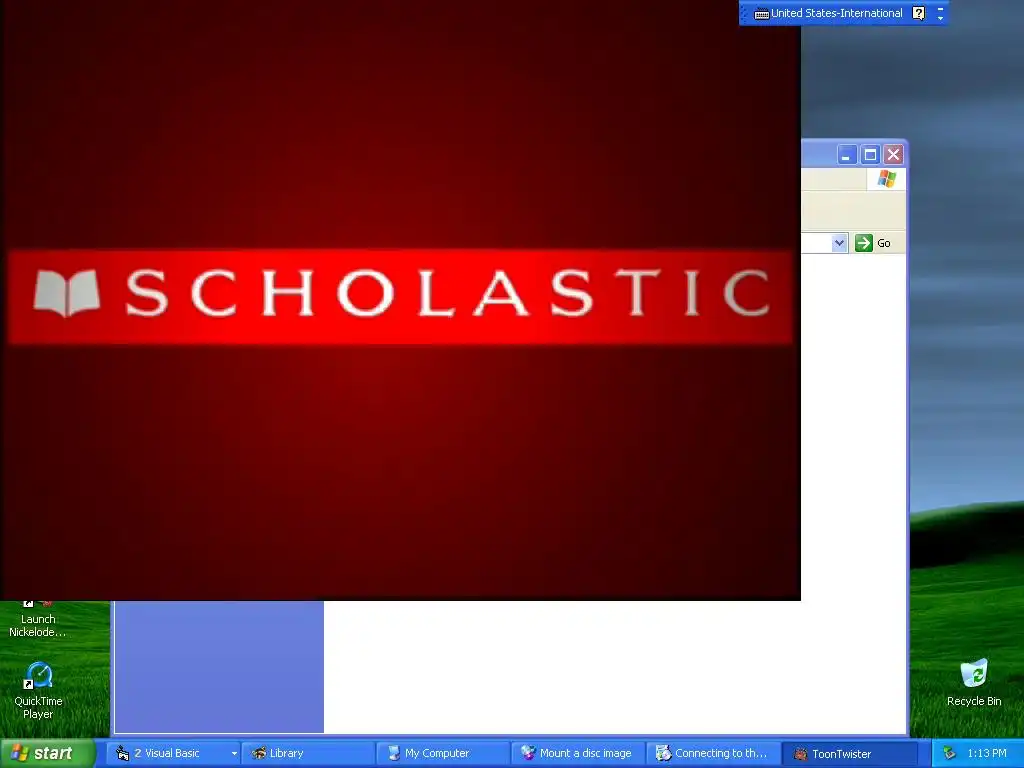The image size is (1024, 768).
Task: Switch to Mount a disc image window
Action: tap(578, 754)
